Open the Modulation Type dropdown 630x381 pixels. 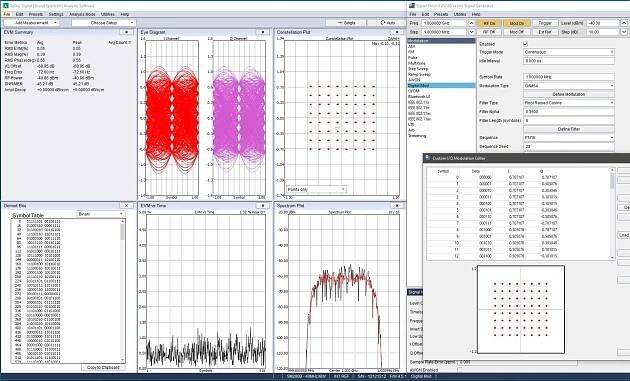(569, 86)
